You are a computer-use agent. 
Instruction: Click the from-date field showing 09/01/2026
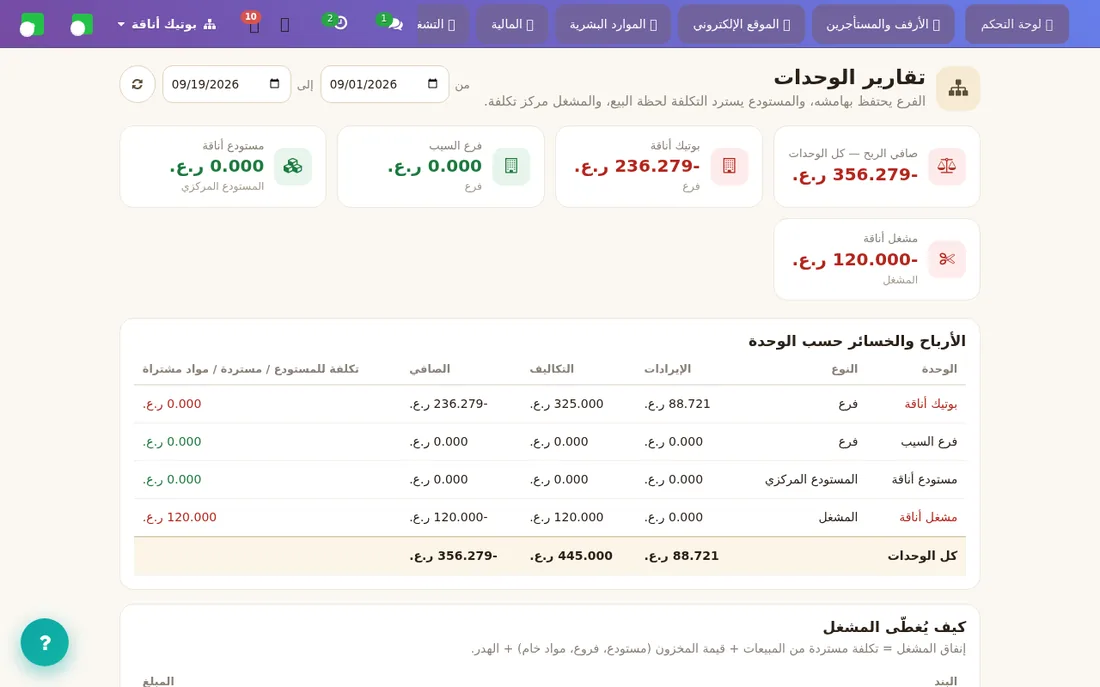coord(384,84)
